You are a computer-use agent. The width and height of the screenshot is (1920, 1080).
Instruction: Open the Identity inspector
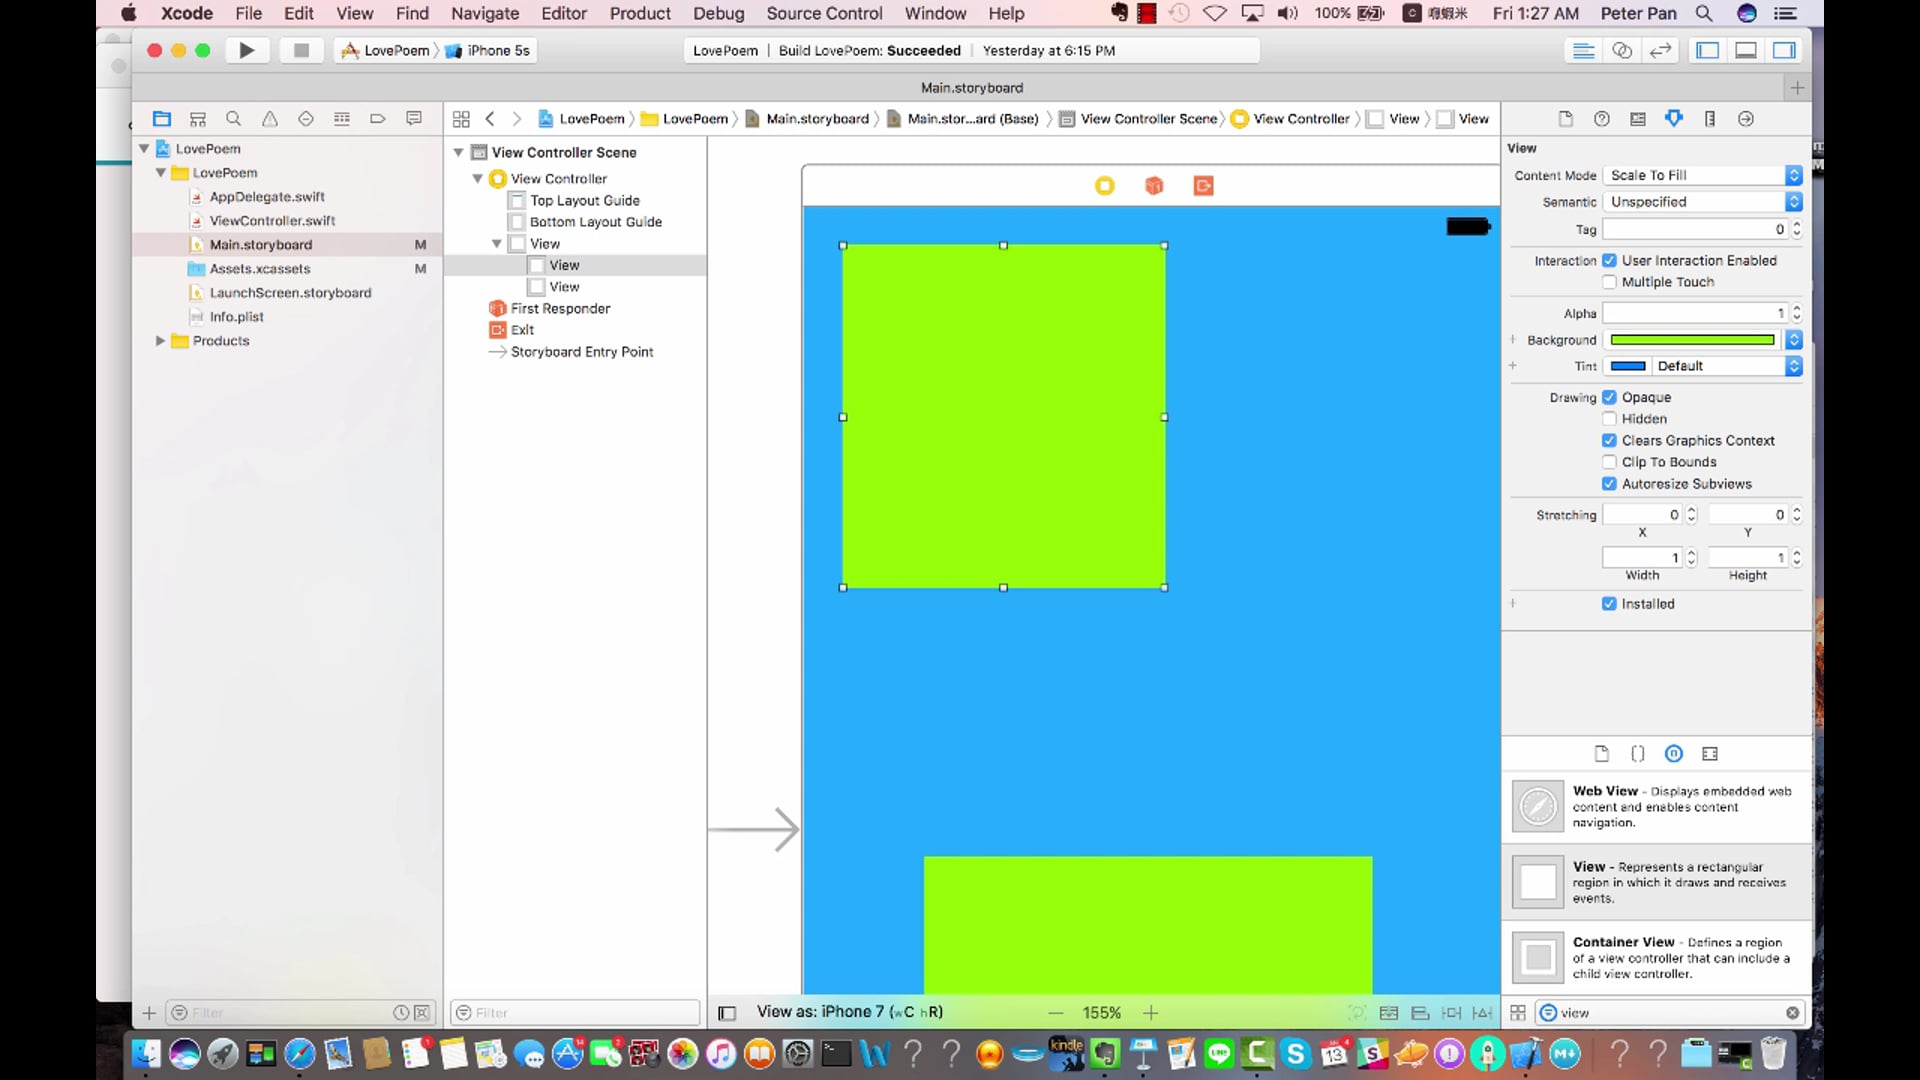click(x=1638, y=119)
